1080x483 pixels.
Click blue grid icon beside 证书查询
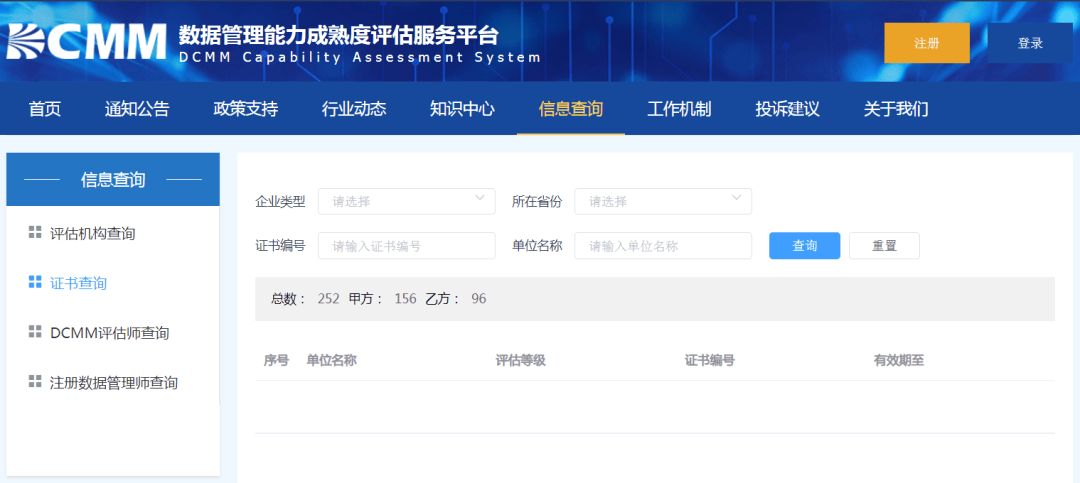35,282
